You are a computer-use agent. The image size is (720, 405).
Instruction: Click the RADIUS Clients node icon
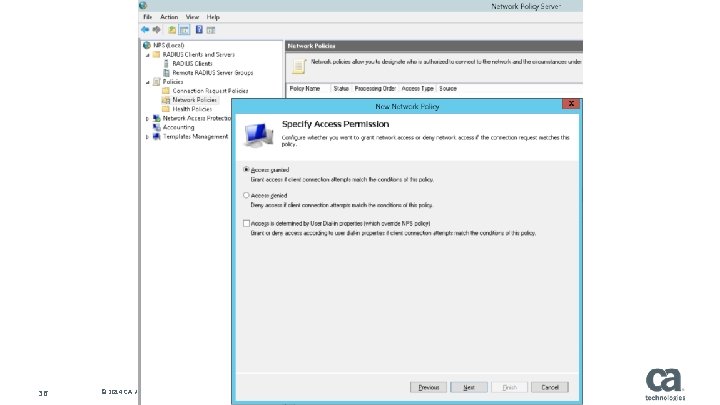166,63
